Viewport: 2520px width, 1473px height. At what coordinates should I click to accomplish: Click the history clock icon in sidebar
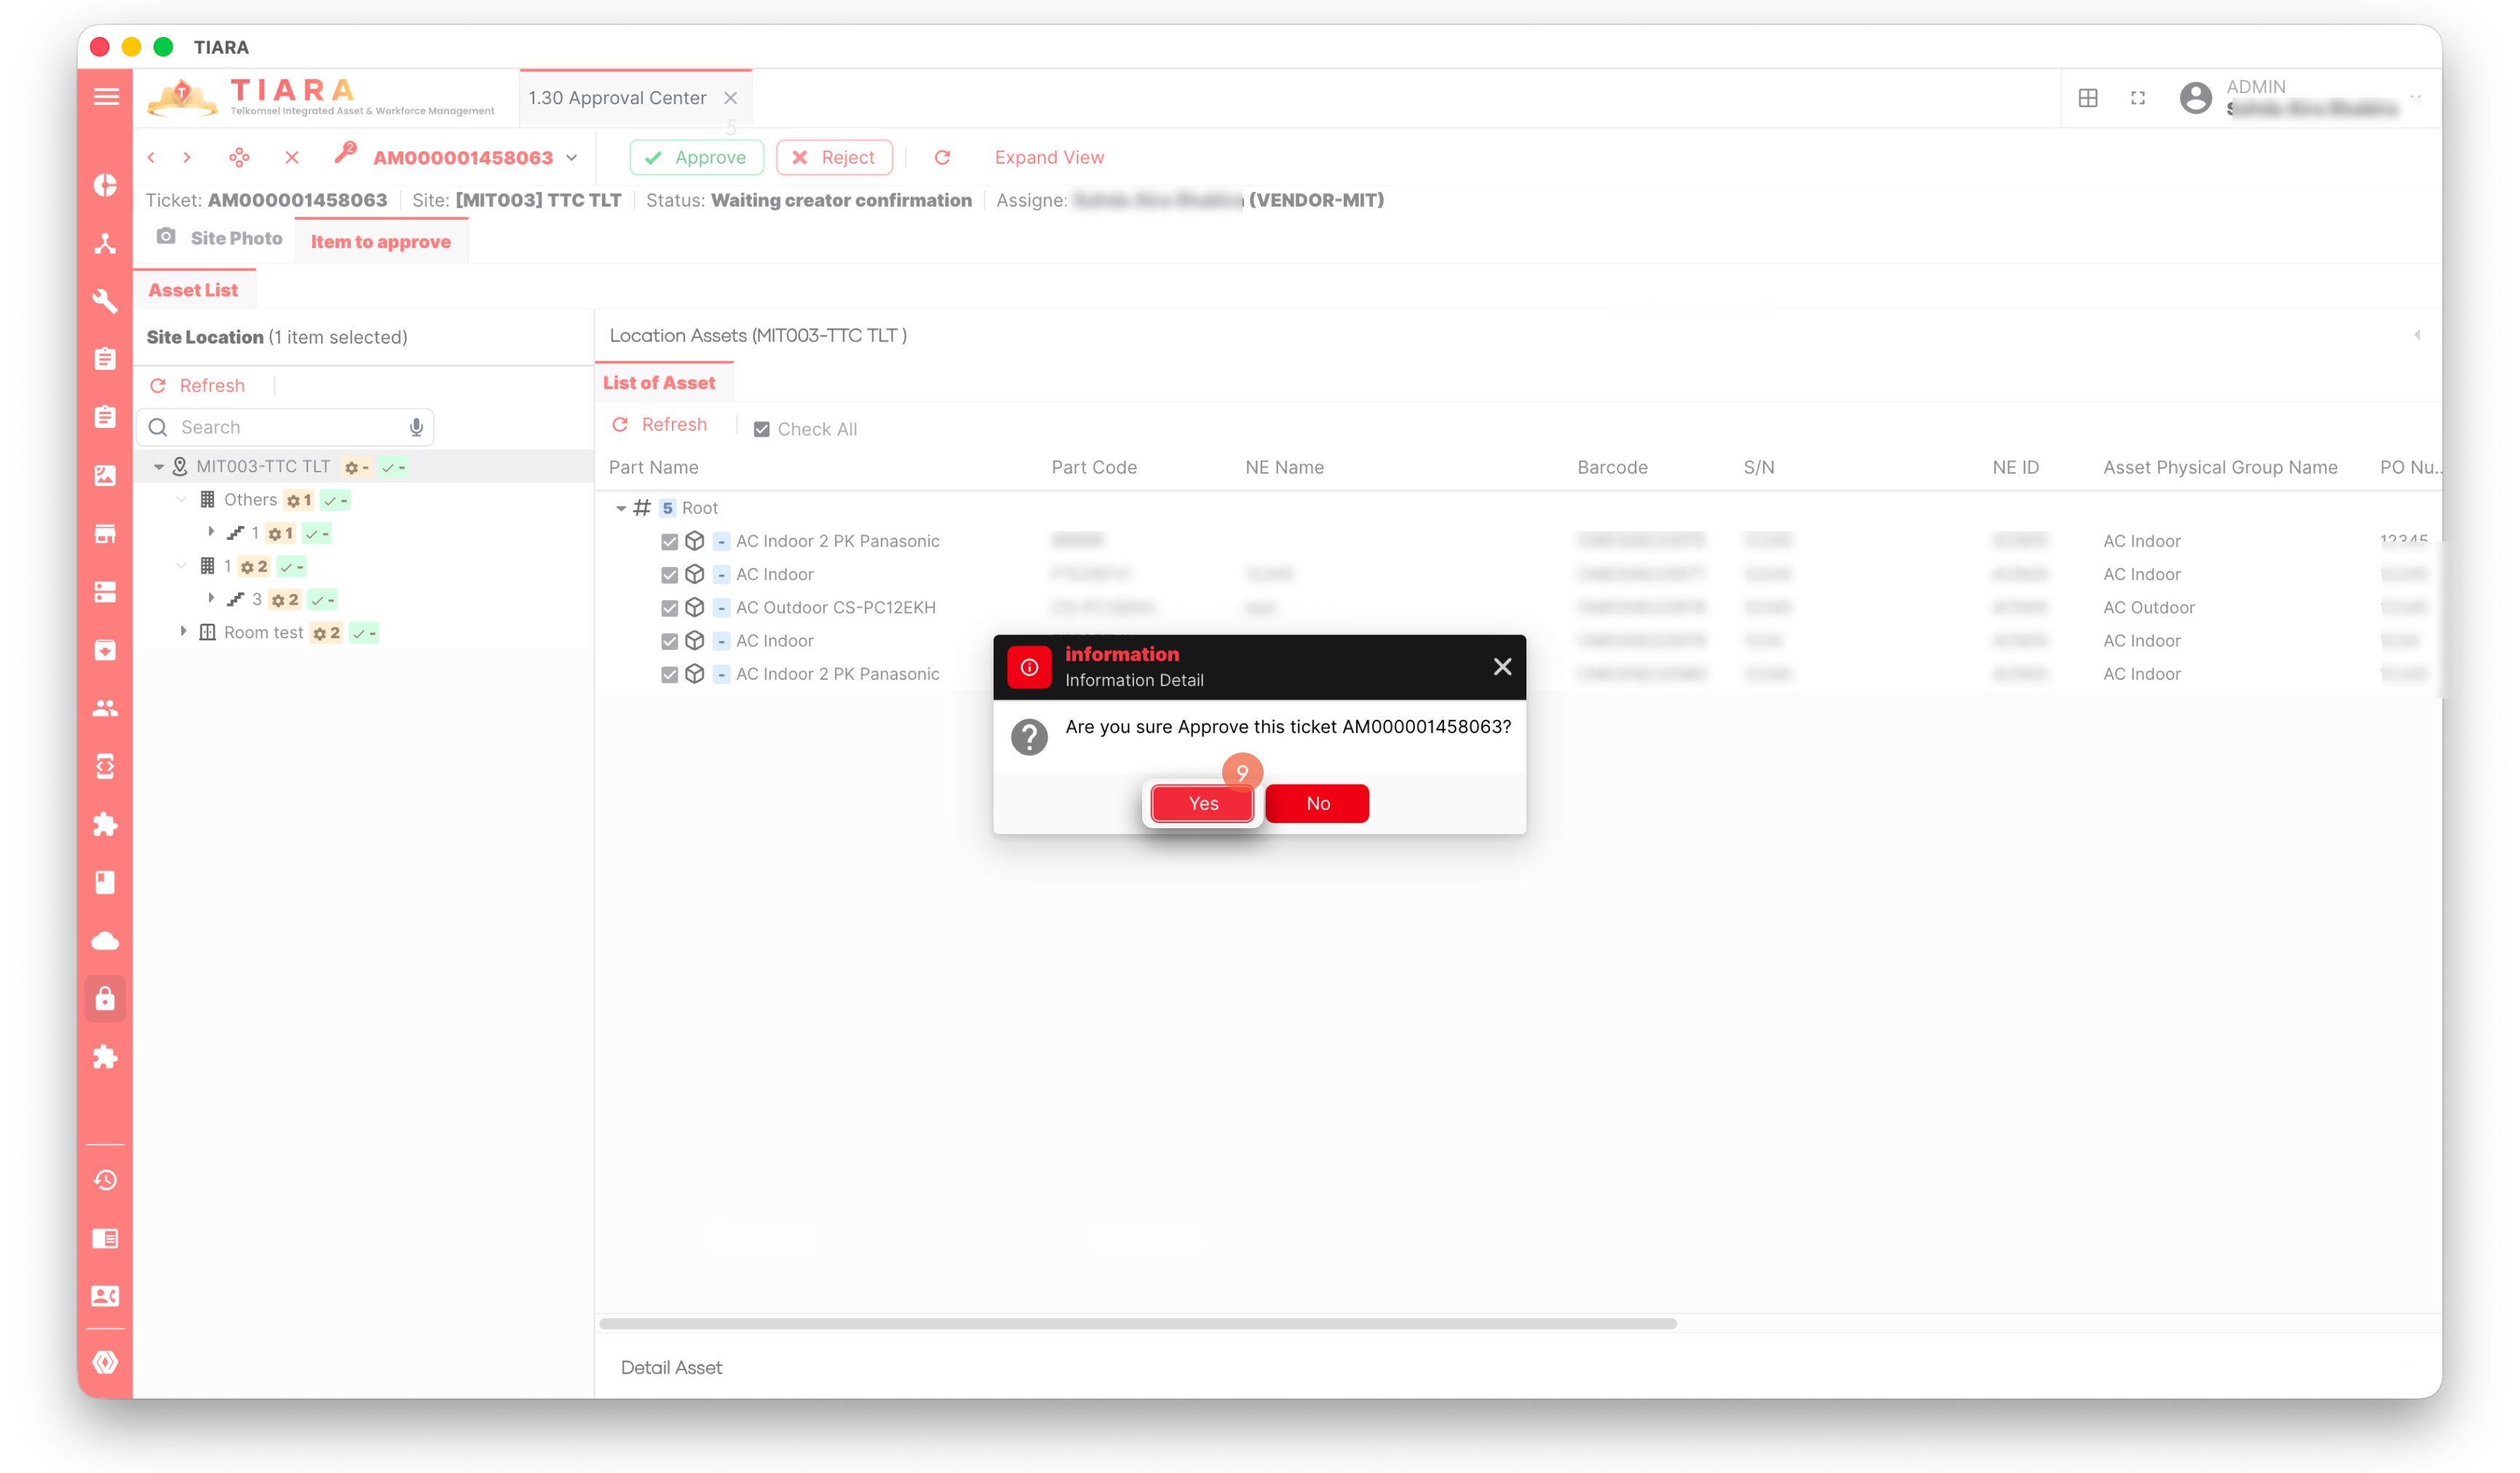pyautogui.click(x=105, y=1180)
